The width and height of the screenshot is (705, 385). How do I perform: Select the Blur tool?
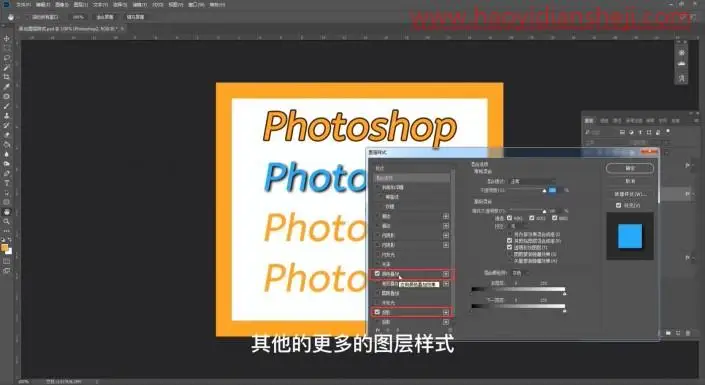(6, 154)
